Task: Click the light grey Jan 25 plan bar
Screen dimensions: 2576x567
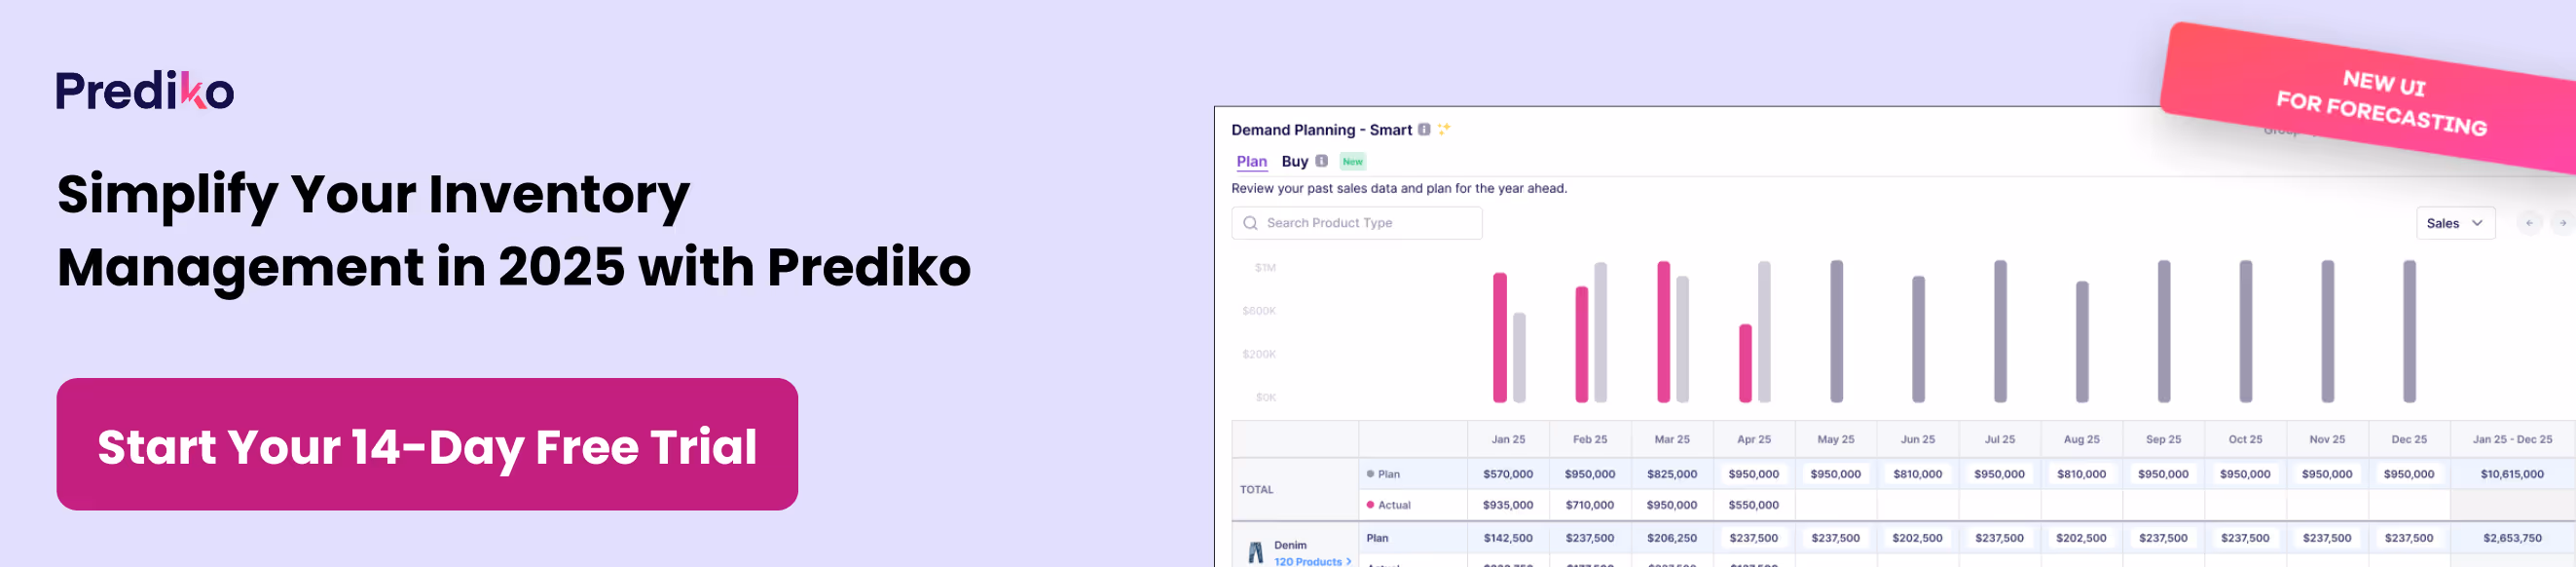Action: (x=1519, y=358)
